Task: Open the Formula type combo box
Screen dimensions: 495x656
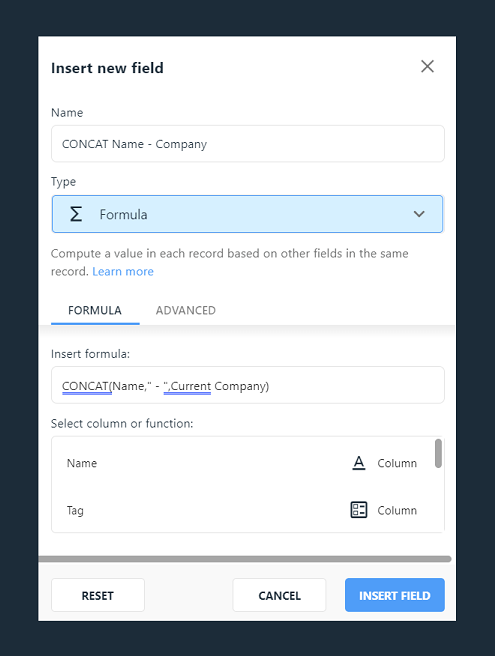Action: coord(247,214)
